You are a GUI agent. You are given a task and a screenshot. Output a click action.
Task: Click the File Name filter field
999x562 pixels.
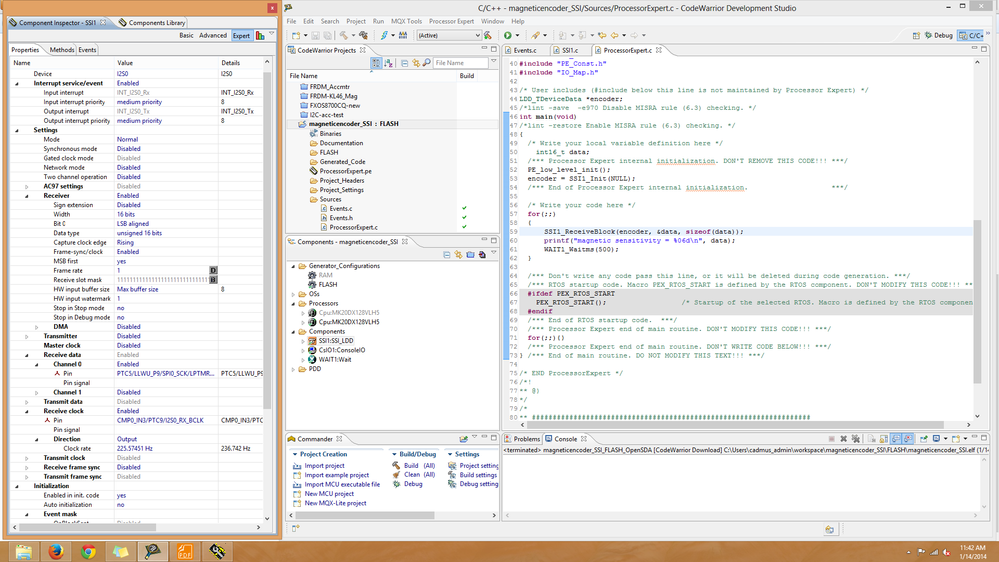tap(461, 63)
